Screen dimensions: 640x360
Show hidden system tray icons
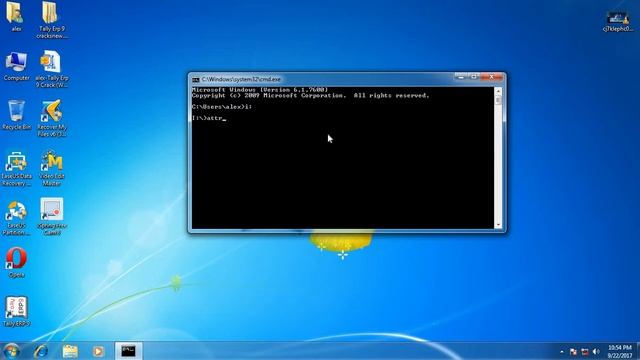(x=562, y=351)
